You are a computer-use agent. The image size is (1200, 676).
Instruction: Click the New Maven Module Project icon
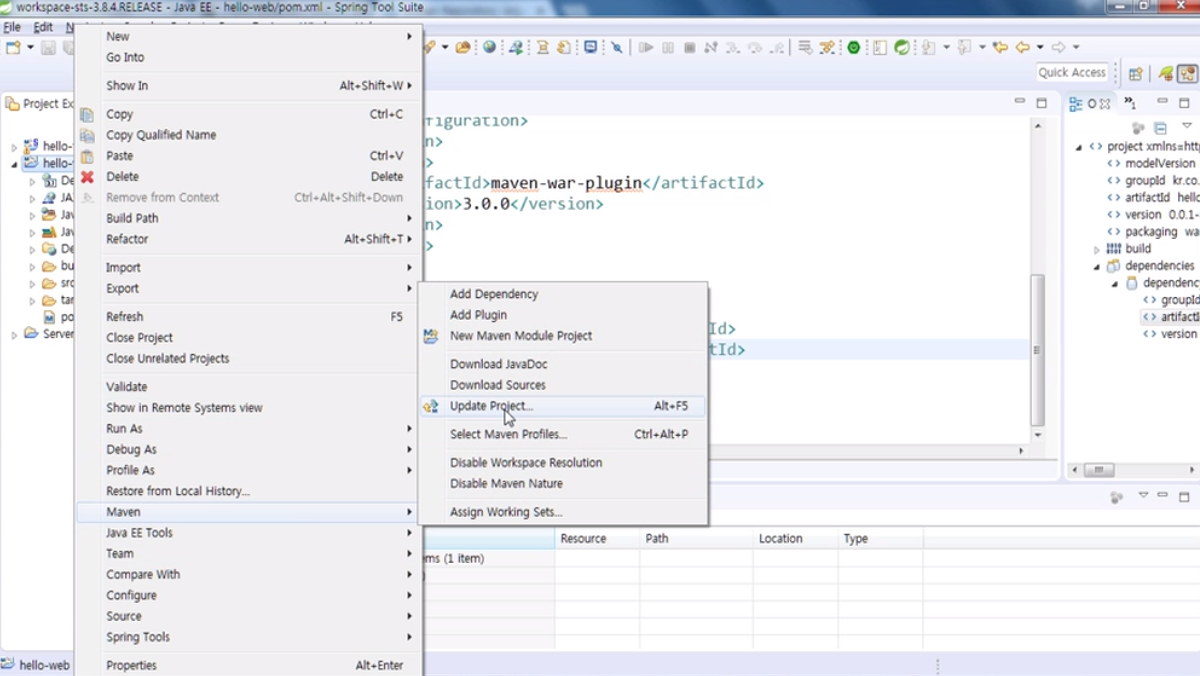(x=431, y=336)
